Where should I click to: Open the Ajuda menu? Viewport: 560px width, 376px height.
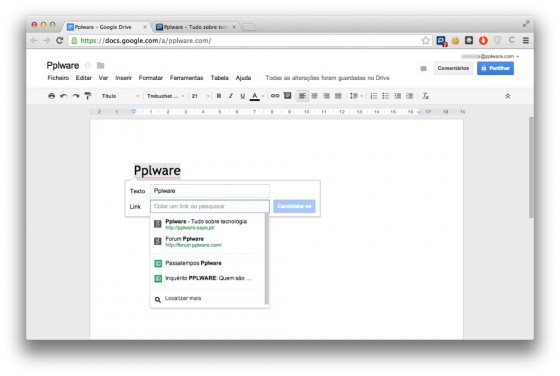[243, 78]
